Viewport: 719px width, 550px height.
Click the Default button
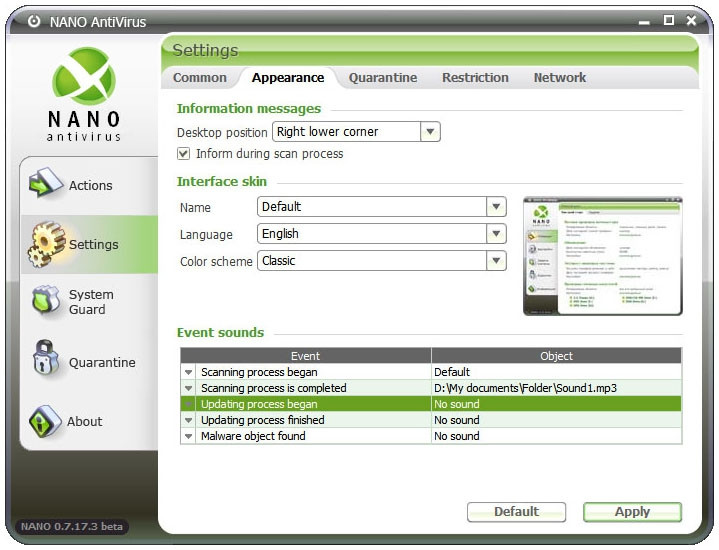click(x=516, y=511)
